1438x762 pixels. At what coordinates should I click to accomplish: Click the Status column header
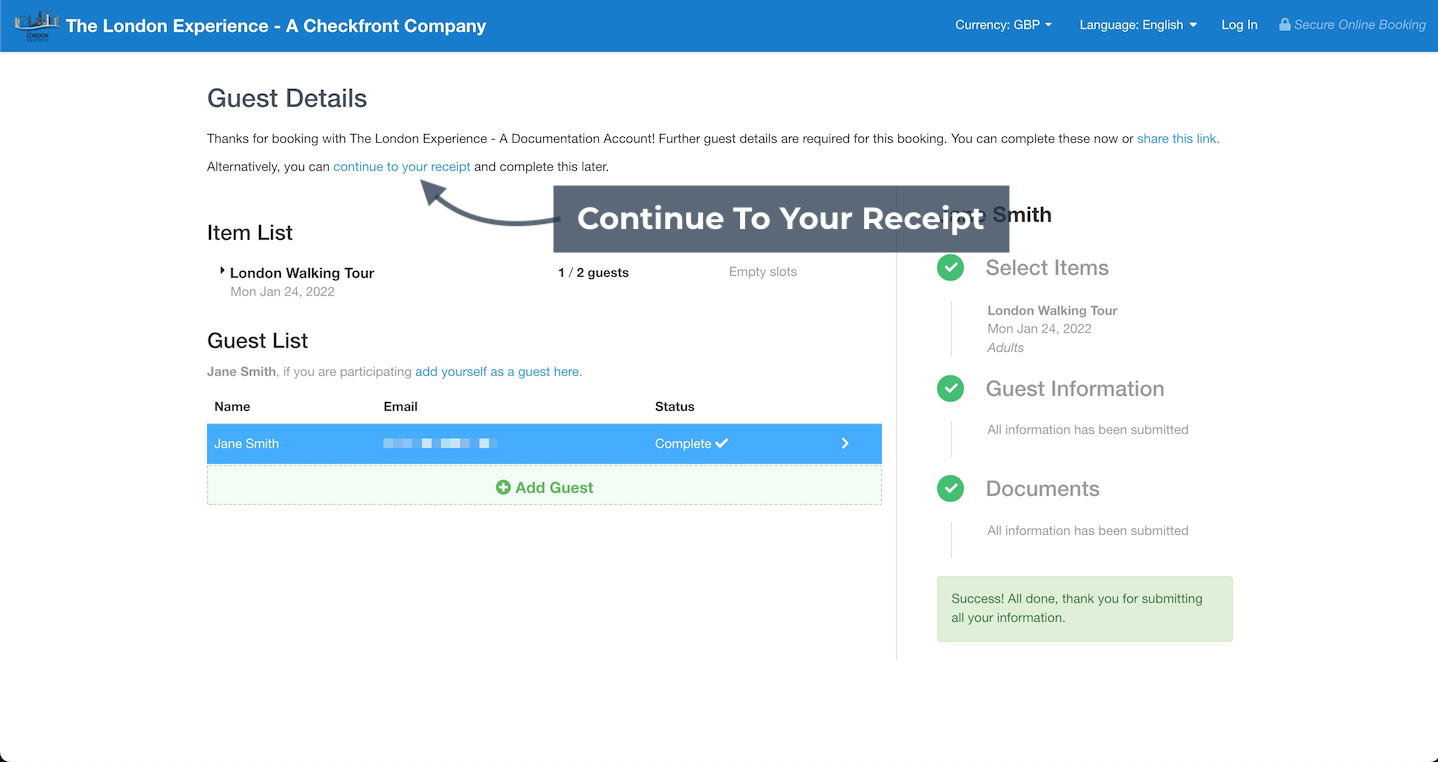tap(674, 407)
